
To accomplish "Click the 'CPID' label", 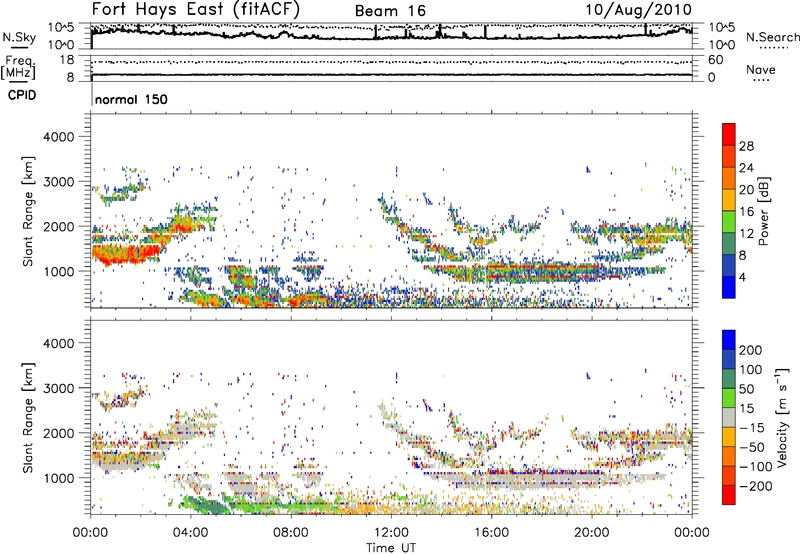I will click(22, 95).
